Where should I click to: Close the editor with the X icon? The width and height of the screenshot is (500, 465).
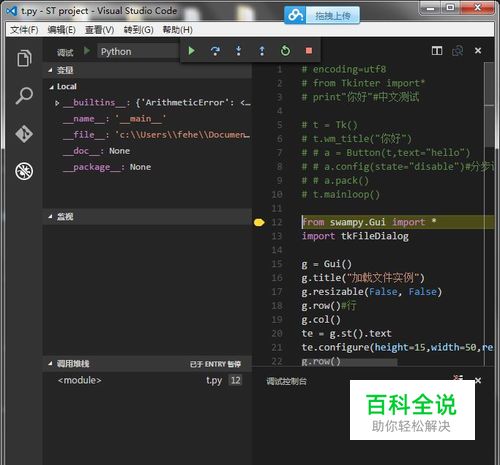coord(478,50)
